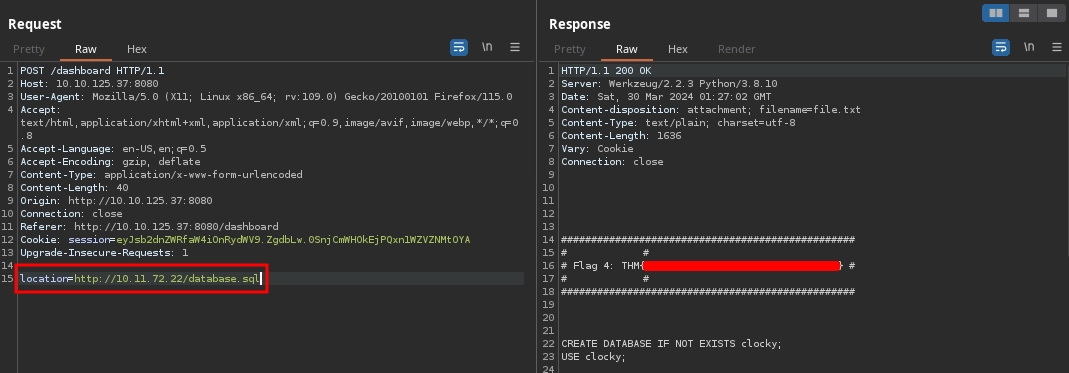Image resolution: width=1069 pixels, height=373 pixels.
Task: Click the Vary: Cookie response header
Action: point(597,149)
